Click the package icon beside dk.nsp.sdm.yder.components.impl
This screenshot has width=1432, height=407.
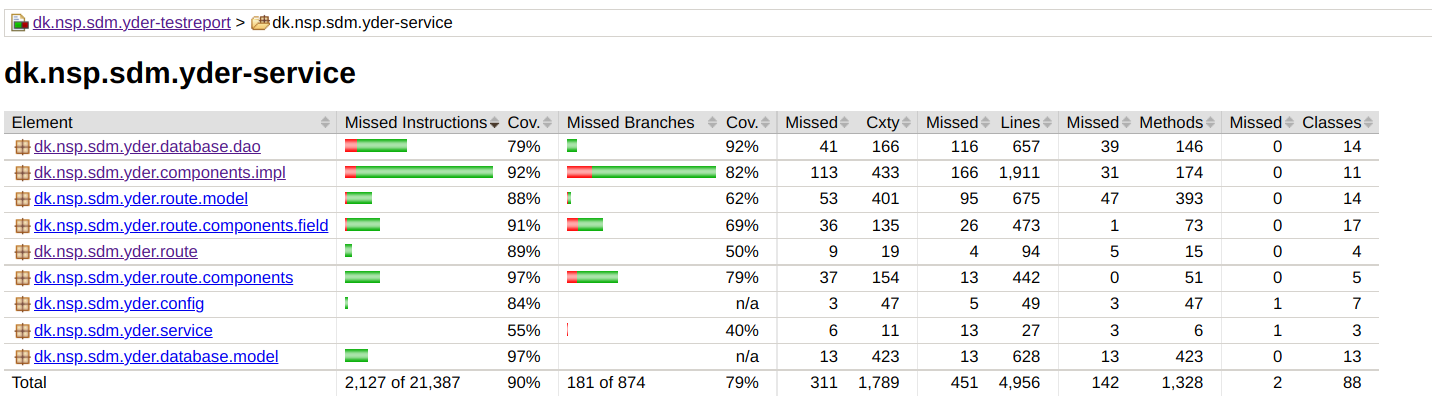(x=22, y=173)
